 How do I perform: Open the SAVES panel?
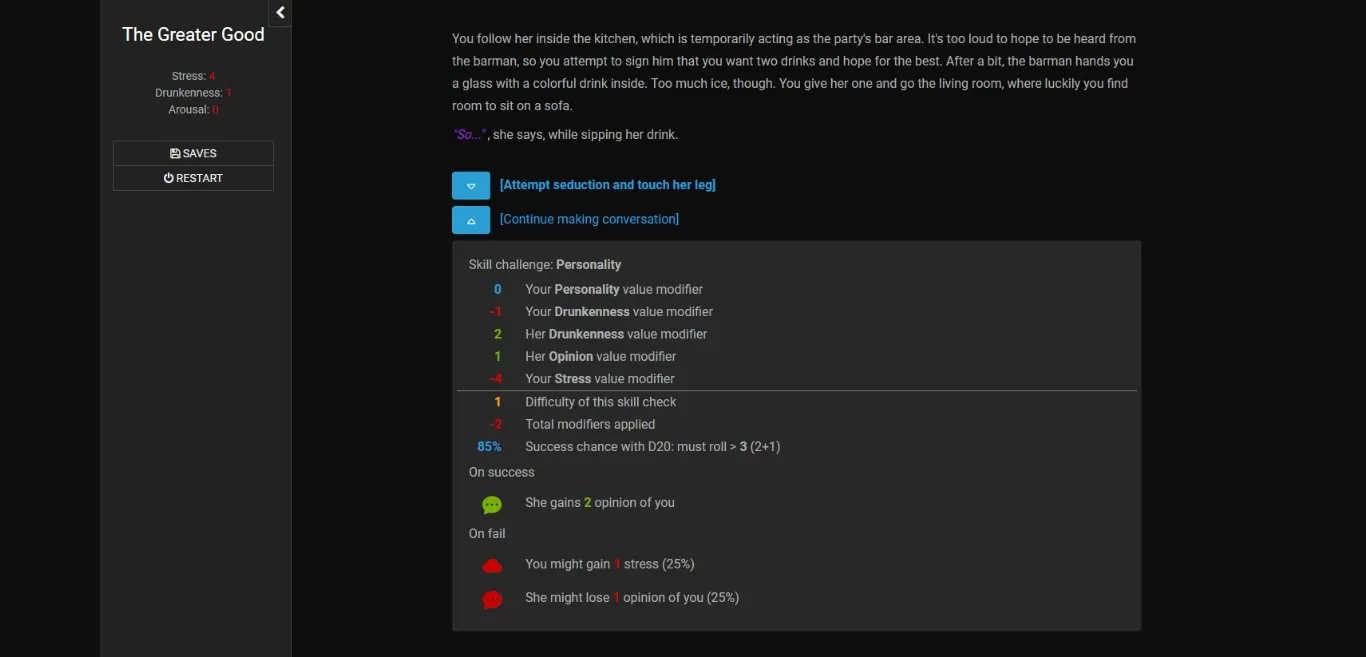[x=193, y=153]
